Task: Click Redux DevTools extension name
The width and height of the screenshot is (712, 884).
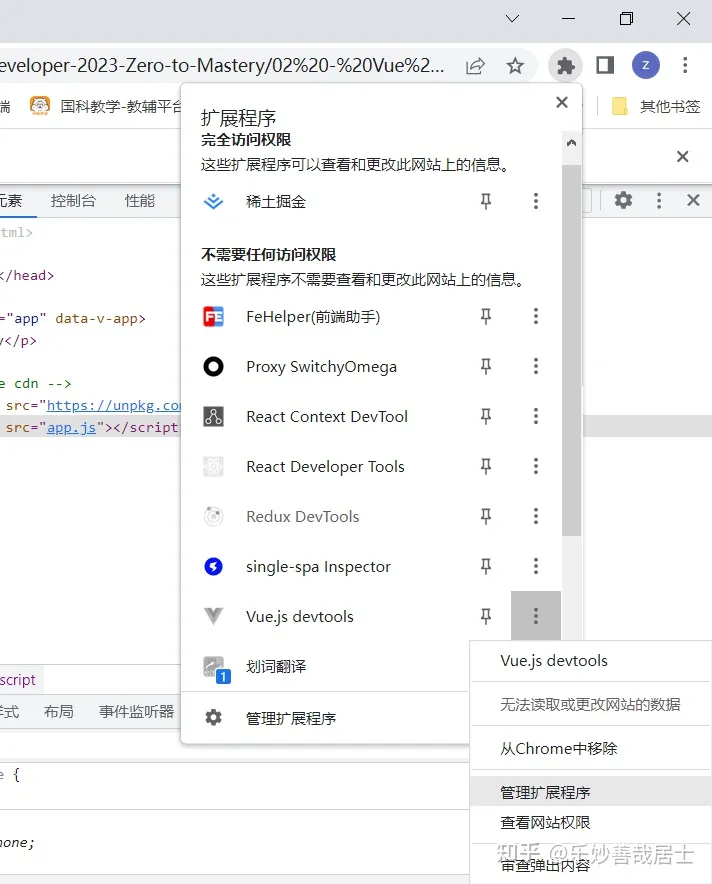Action: tap(303, 516)
